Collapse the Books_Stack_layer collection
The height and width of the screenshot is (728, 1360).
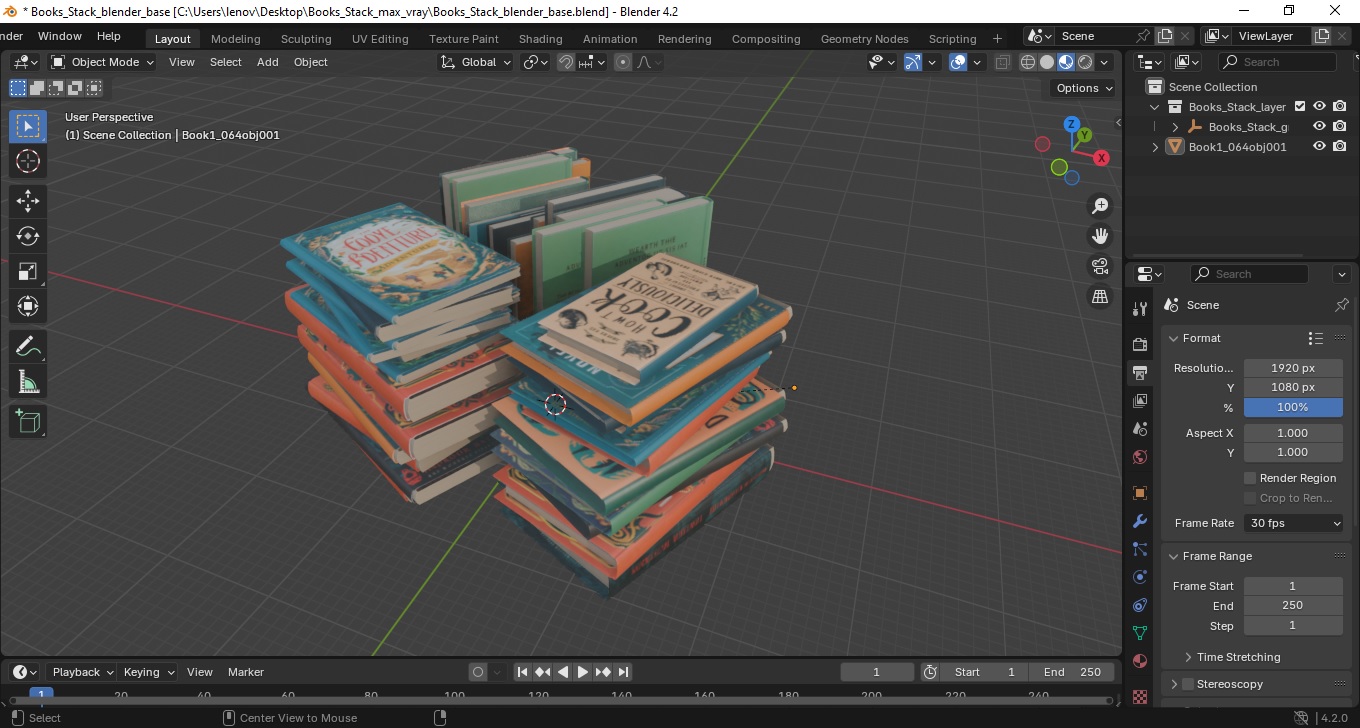(x=1156, y=107)
